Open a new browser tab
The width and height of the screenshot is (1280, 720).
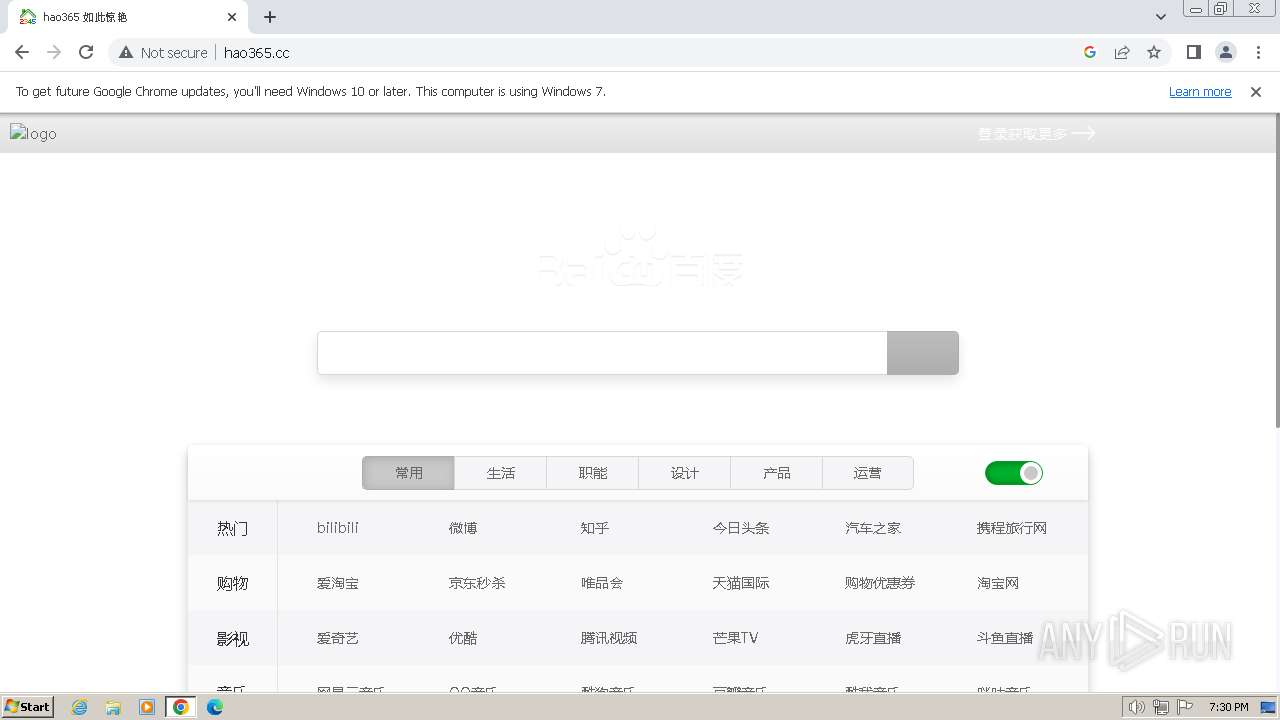270,17
